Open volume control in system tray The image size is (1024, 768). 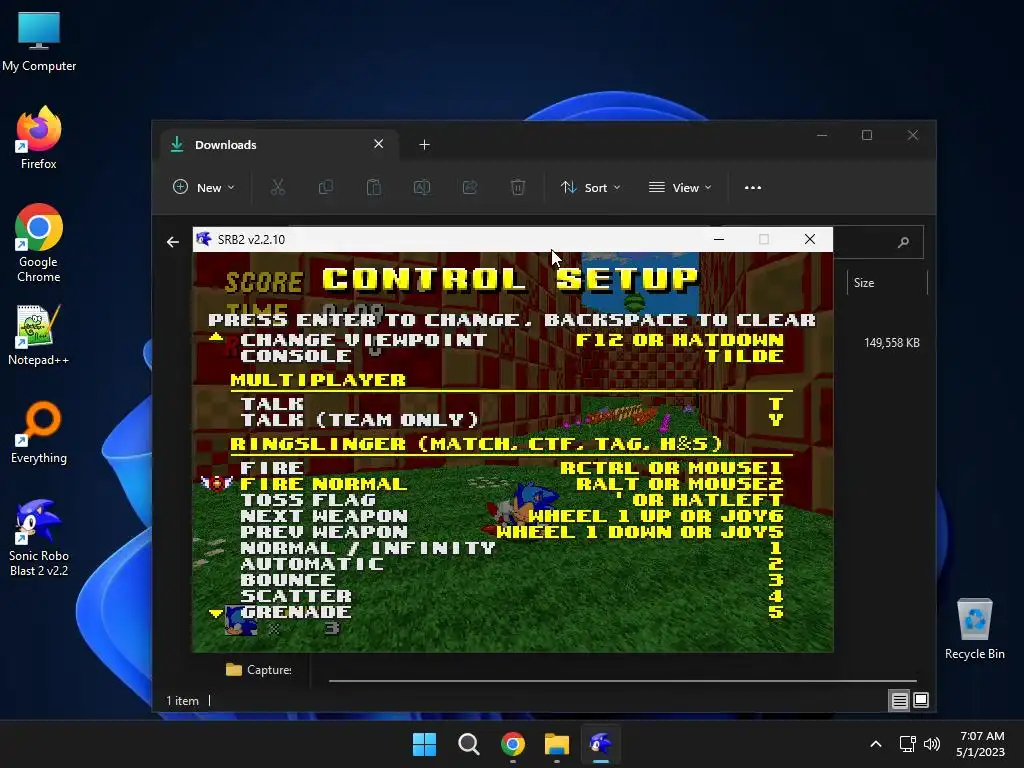point(932,744)
